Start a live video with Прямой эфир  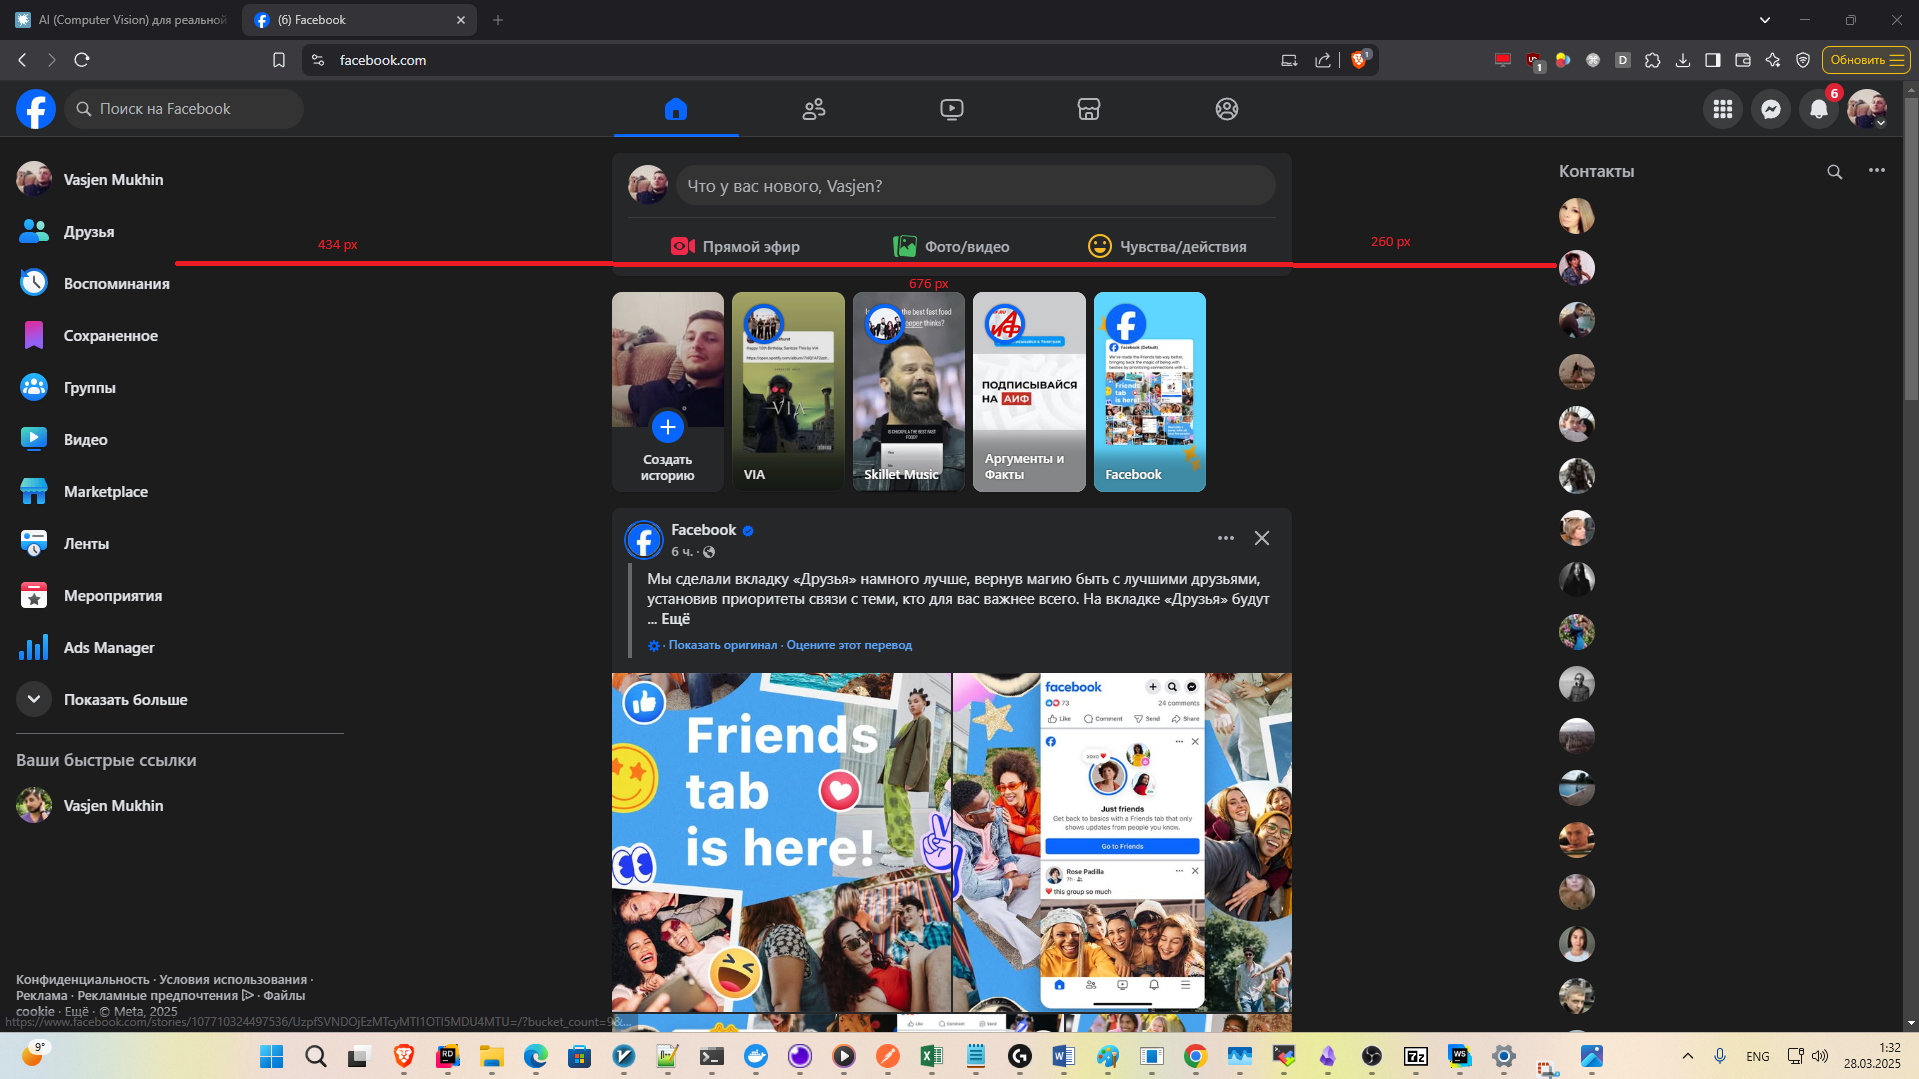(x=735, y=246)
